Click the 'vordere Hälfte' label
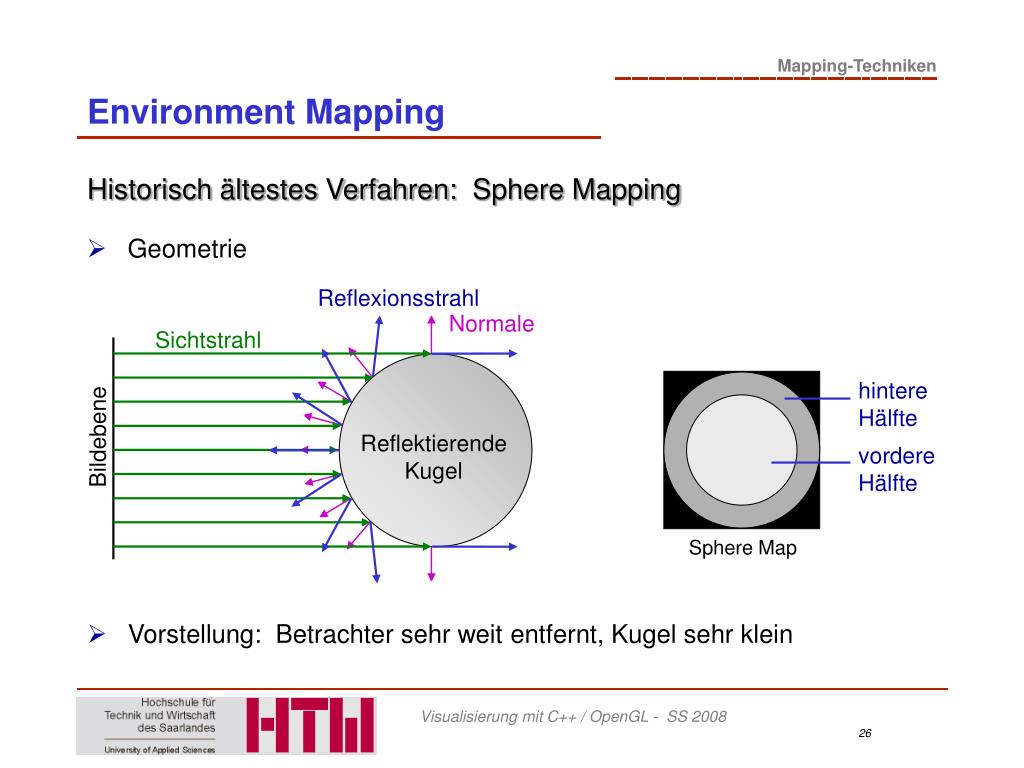Screen dimensions: 1024x768 (x=896, y=470)
